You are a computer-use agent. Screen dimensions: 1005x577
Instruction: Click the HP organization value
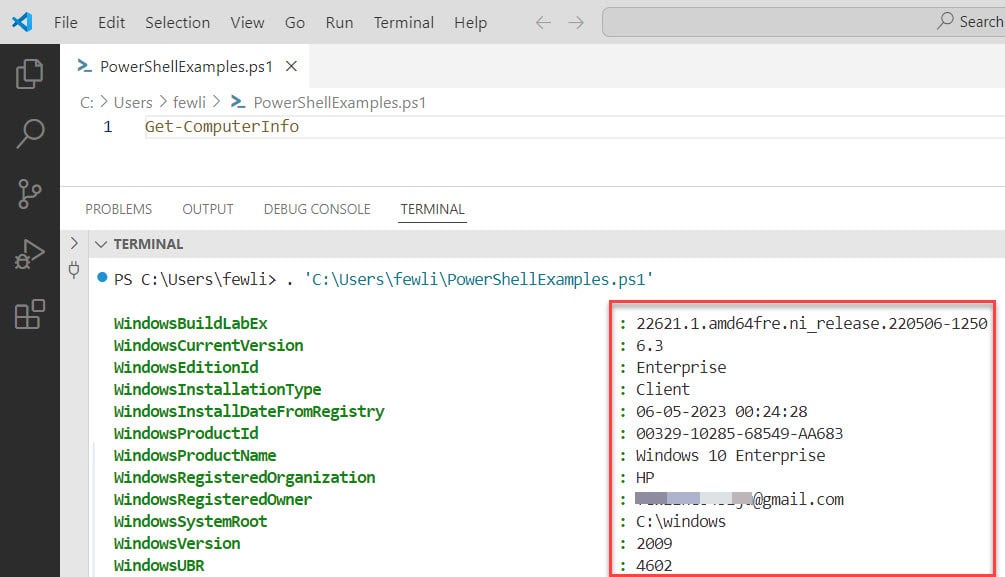click(645, 478)
